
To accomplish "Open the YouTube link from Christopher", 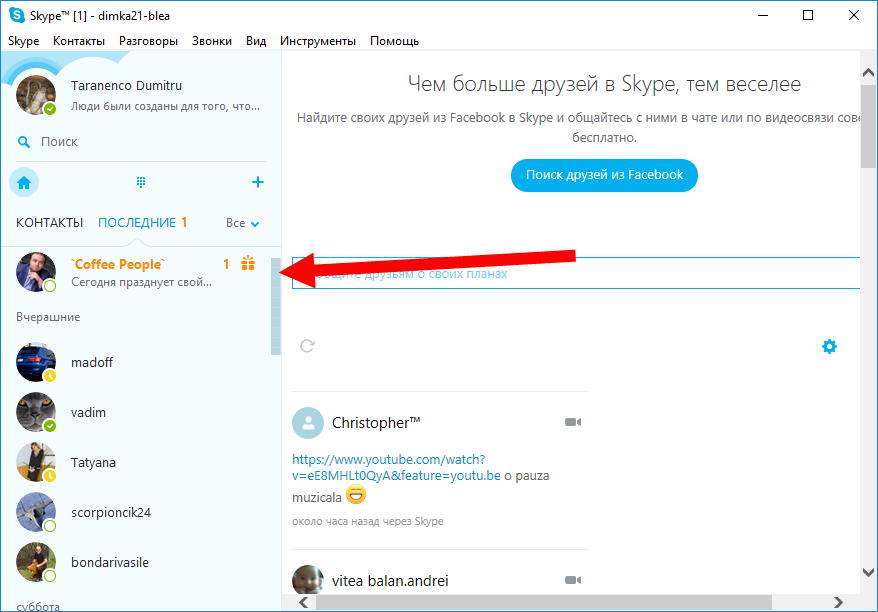I will coord(396,468).
